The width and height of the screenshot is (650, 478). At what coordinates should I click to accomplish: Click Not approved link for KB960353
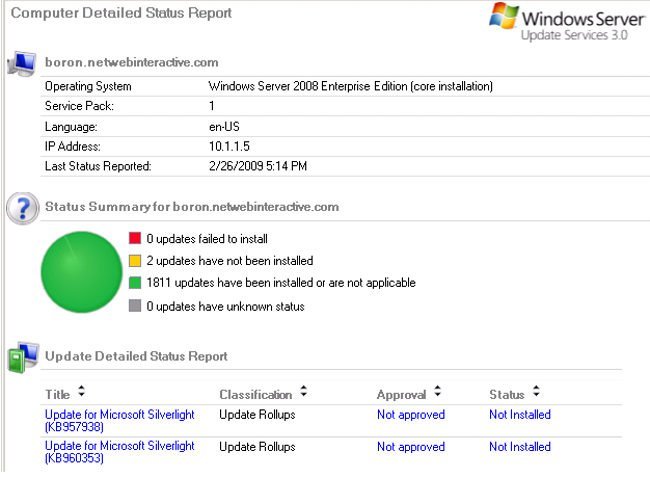point(412,447)
